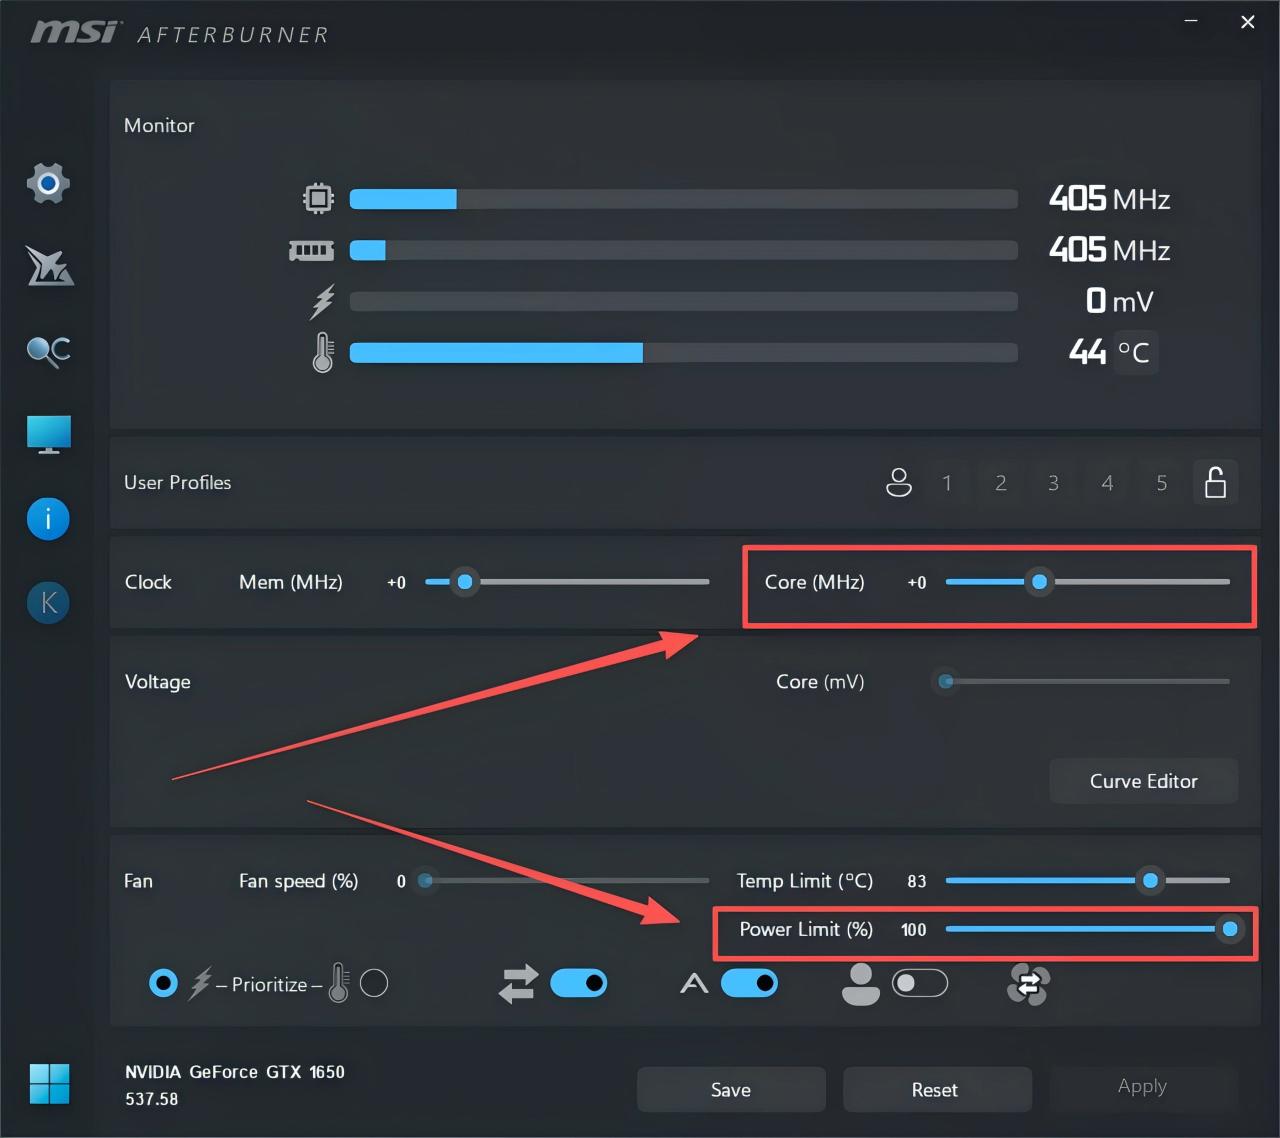Select user profile 3
The image size is (1280, 1138).
1053,483
